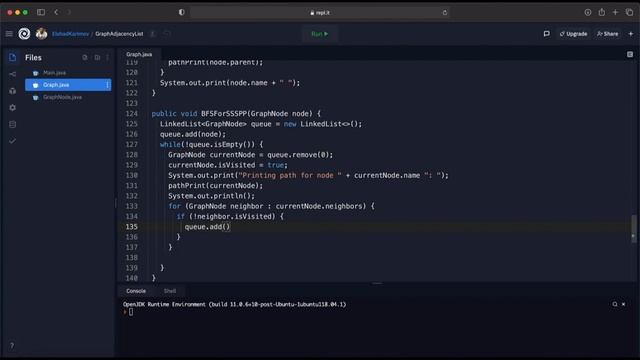The image size is (640, 360).
Task: Open the Unit tests checkmark icon
Action: point(13,141)
